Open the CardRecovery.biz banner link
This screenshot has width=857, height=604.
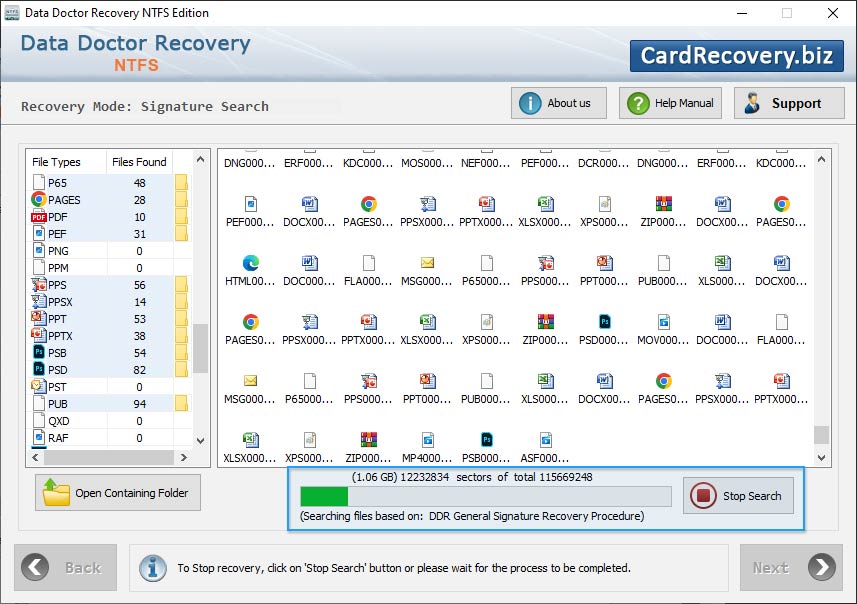pos(737,56)
